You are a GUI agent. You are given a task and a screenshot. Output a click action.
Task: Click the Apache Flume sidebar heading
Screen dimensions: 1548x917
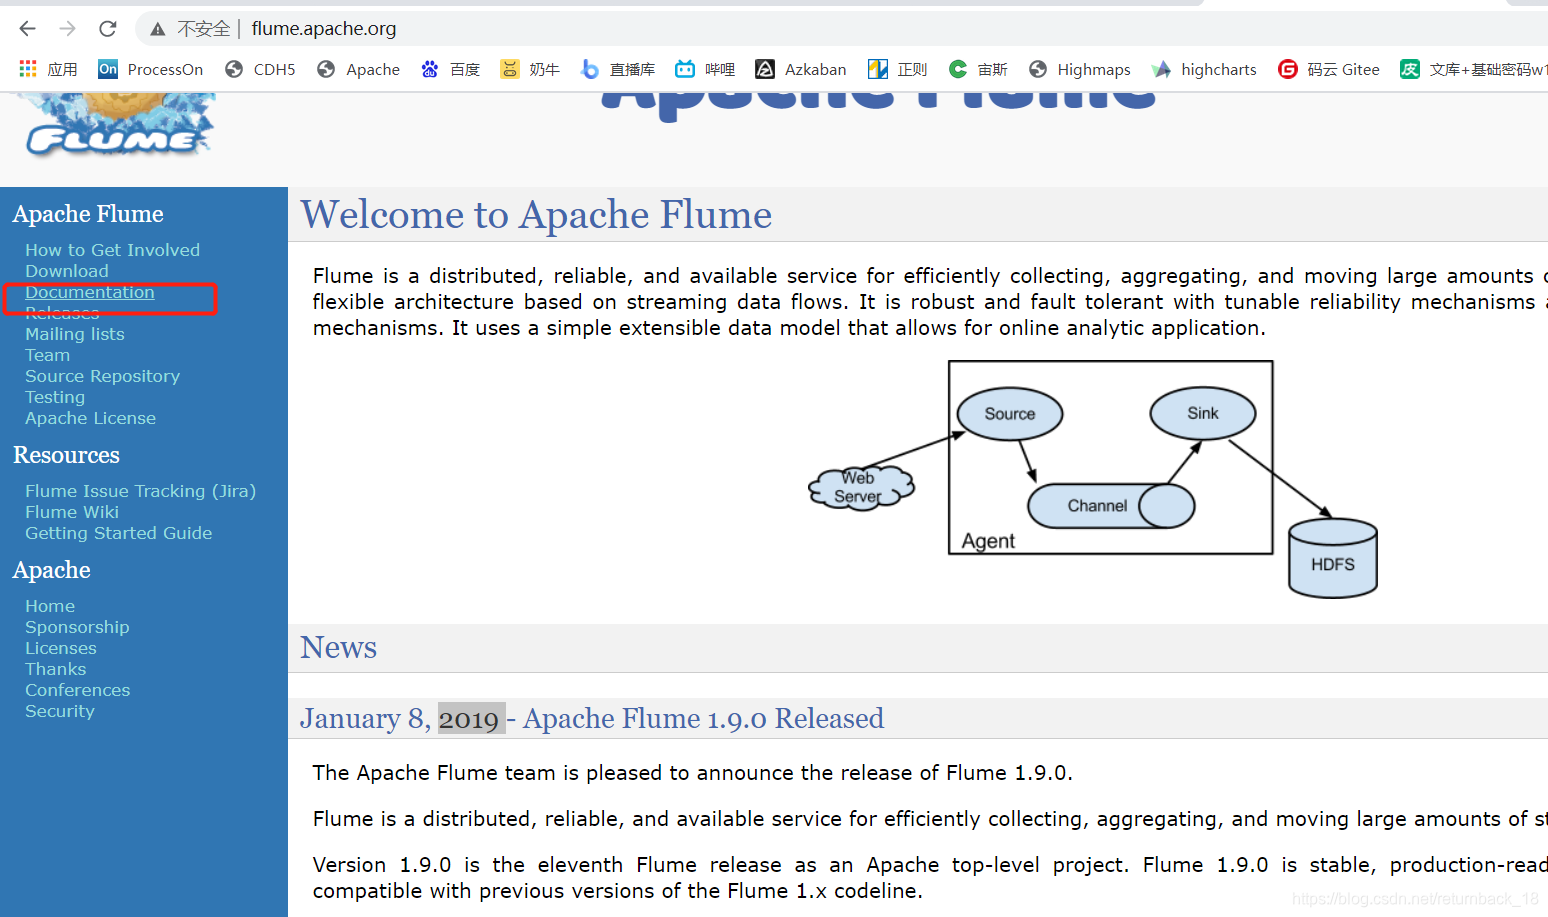[88, 214]
